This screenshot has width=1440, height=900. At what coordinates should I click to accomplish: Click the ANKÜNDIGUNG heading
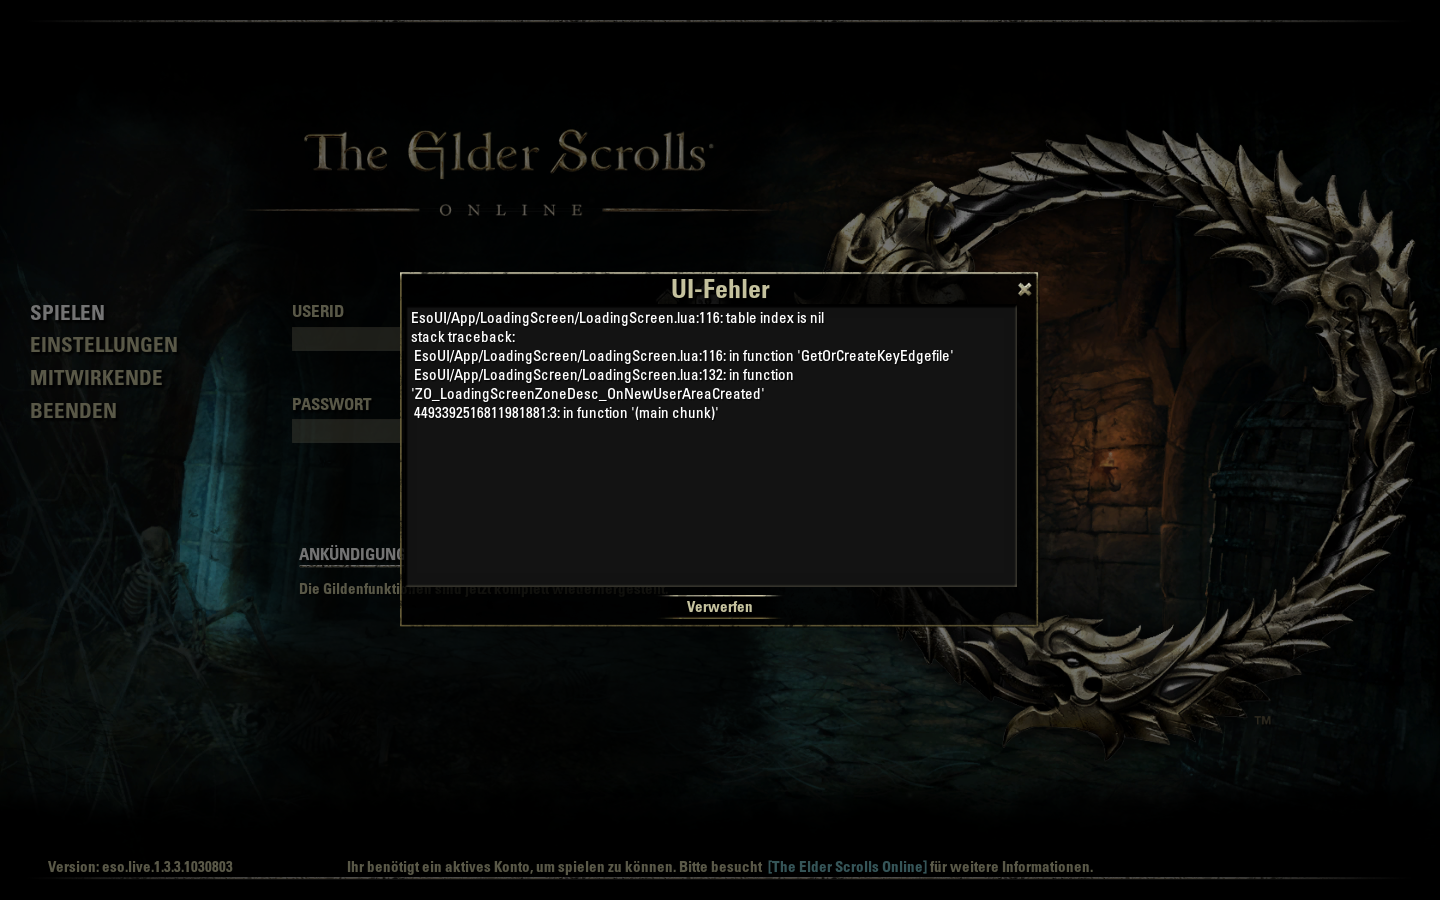(x=350, y=554)
